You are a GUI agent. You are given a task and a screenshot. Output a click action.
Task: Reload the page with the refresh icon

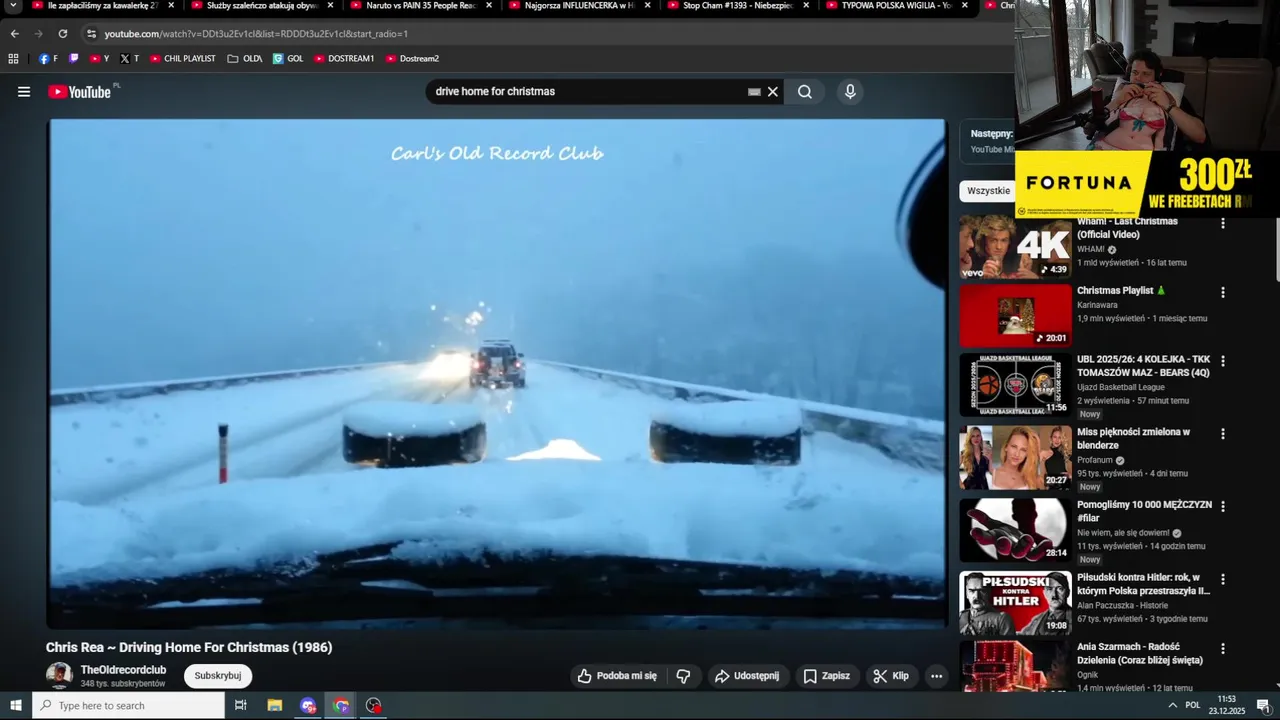pos(62,33)
